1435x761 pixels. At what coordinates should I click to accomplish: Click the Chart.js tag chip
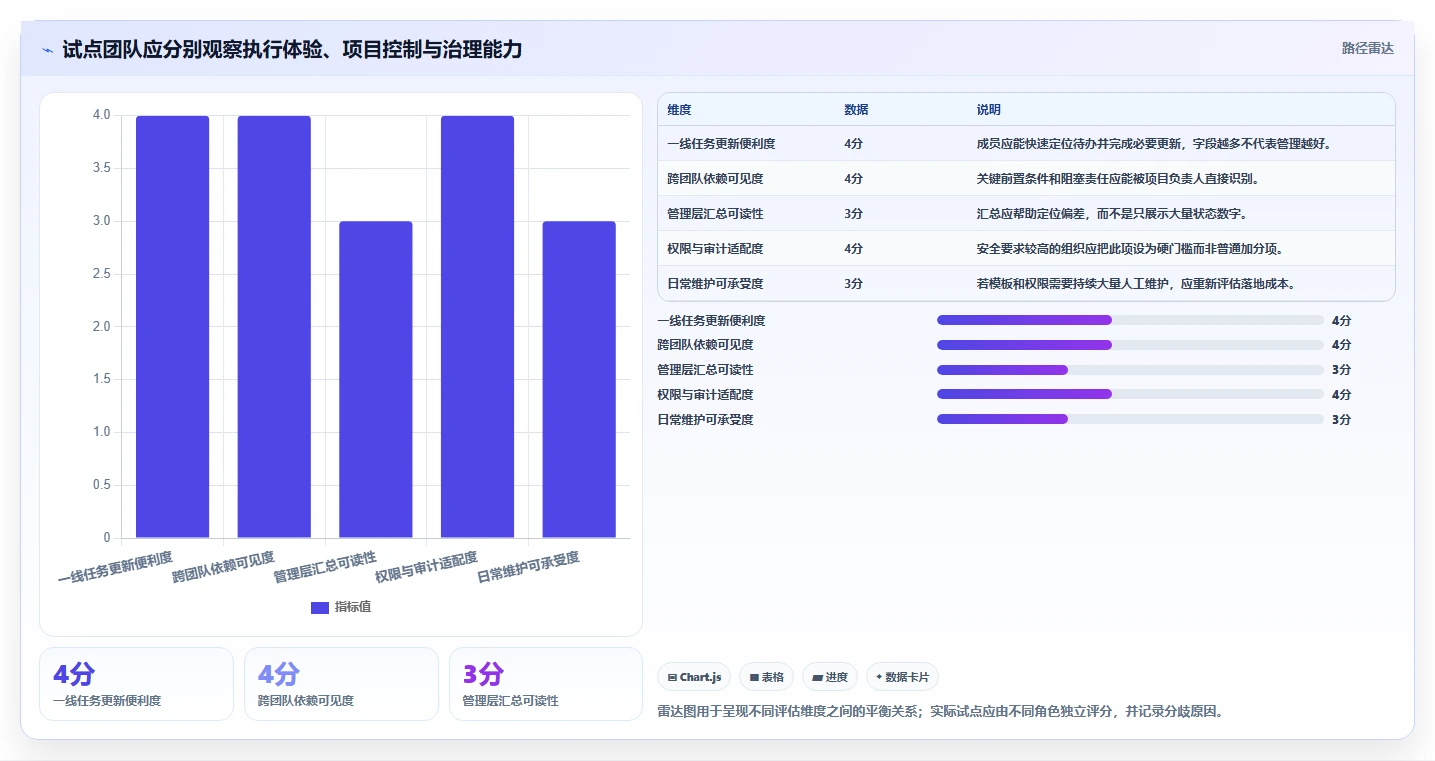694,677
